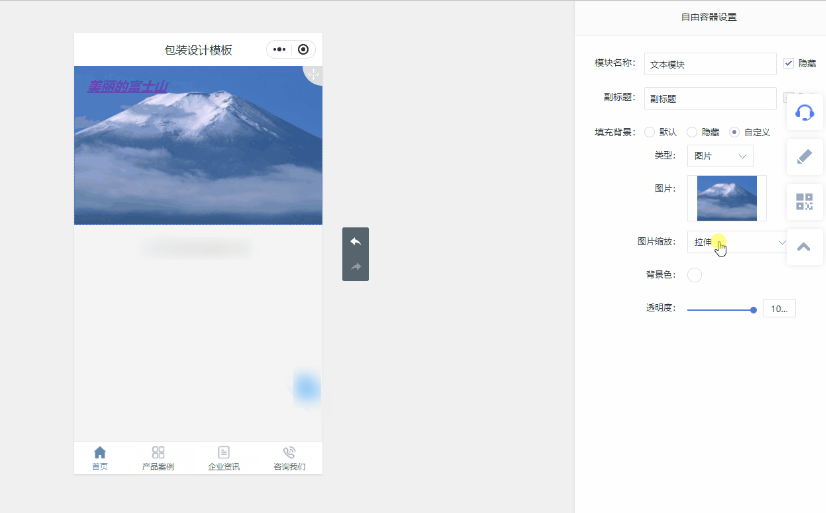Click the mini program close circle icon

pyautogui.click(x=303, y=49)
